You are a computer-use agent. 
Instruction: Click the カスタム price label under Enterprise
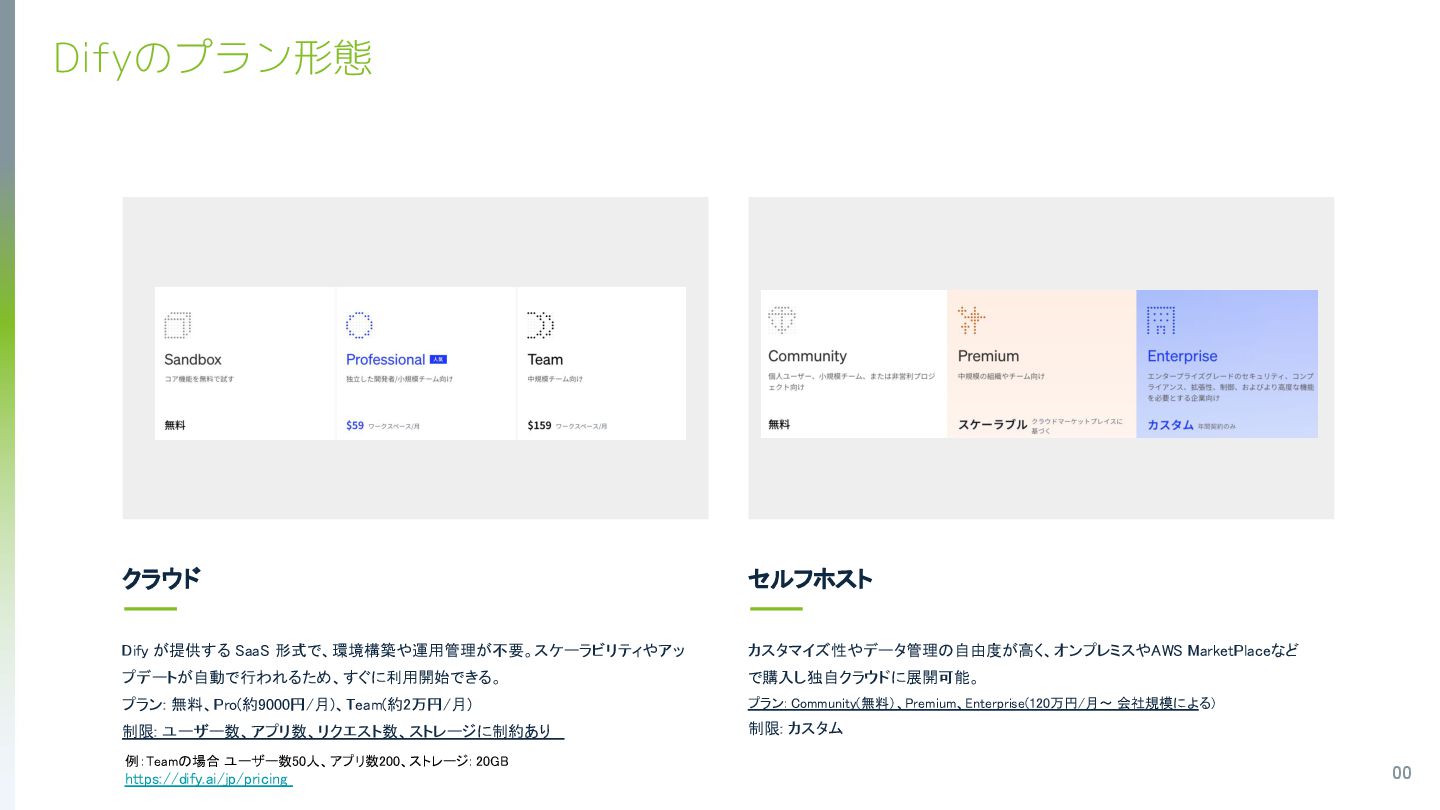click(x=1170, y=424)
